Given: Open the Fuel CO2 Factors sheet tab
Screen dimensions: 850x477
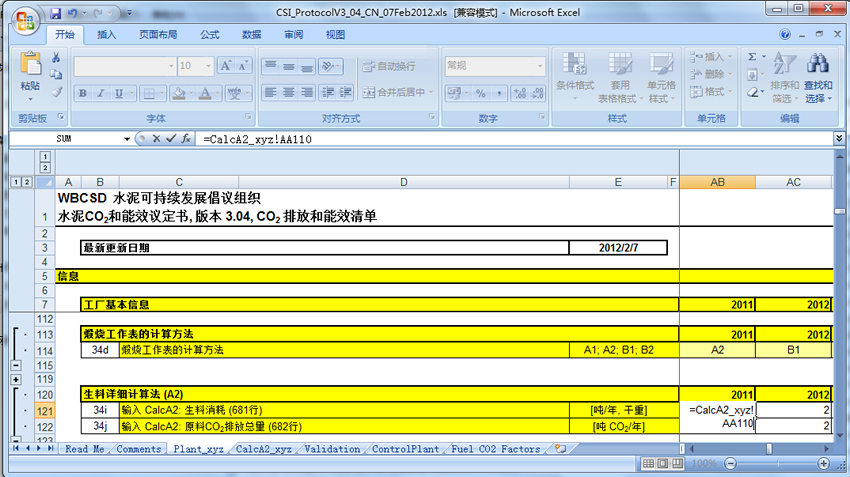Looking at the screenshot, I should tap(495, 449).
